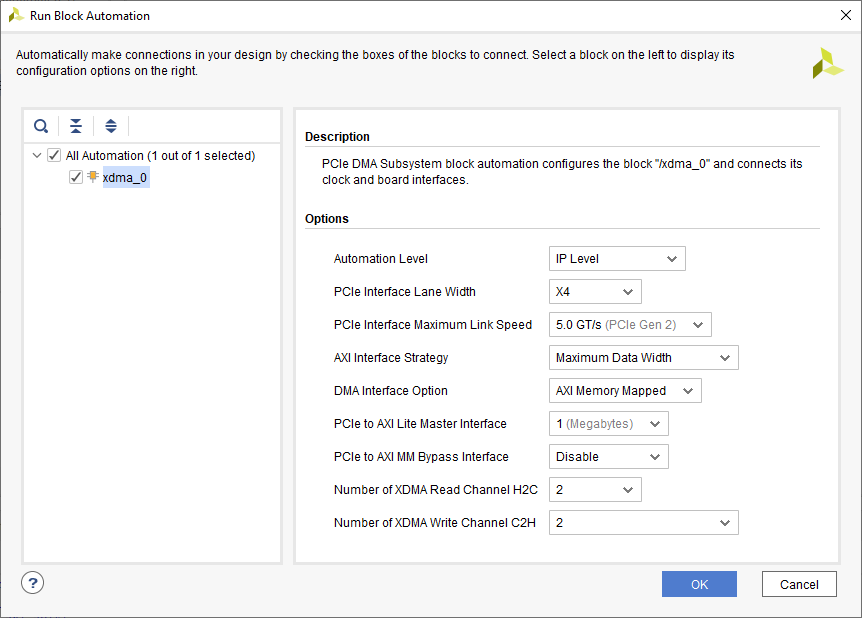
Task: Toggle the All Automation checkbox
Action: [54, 156]
